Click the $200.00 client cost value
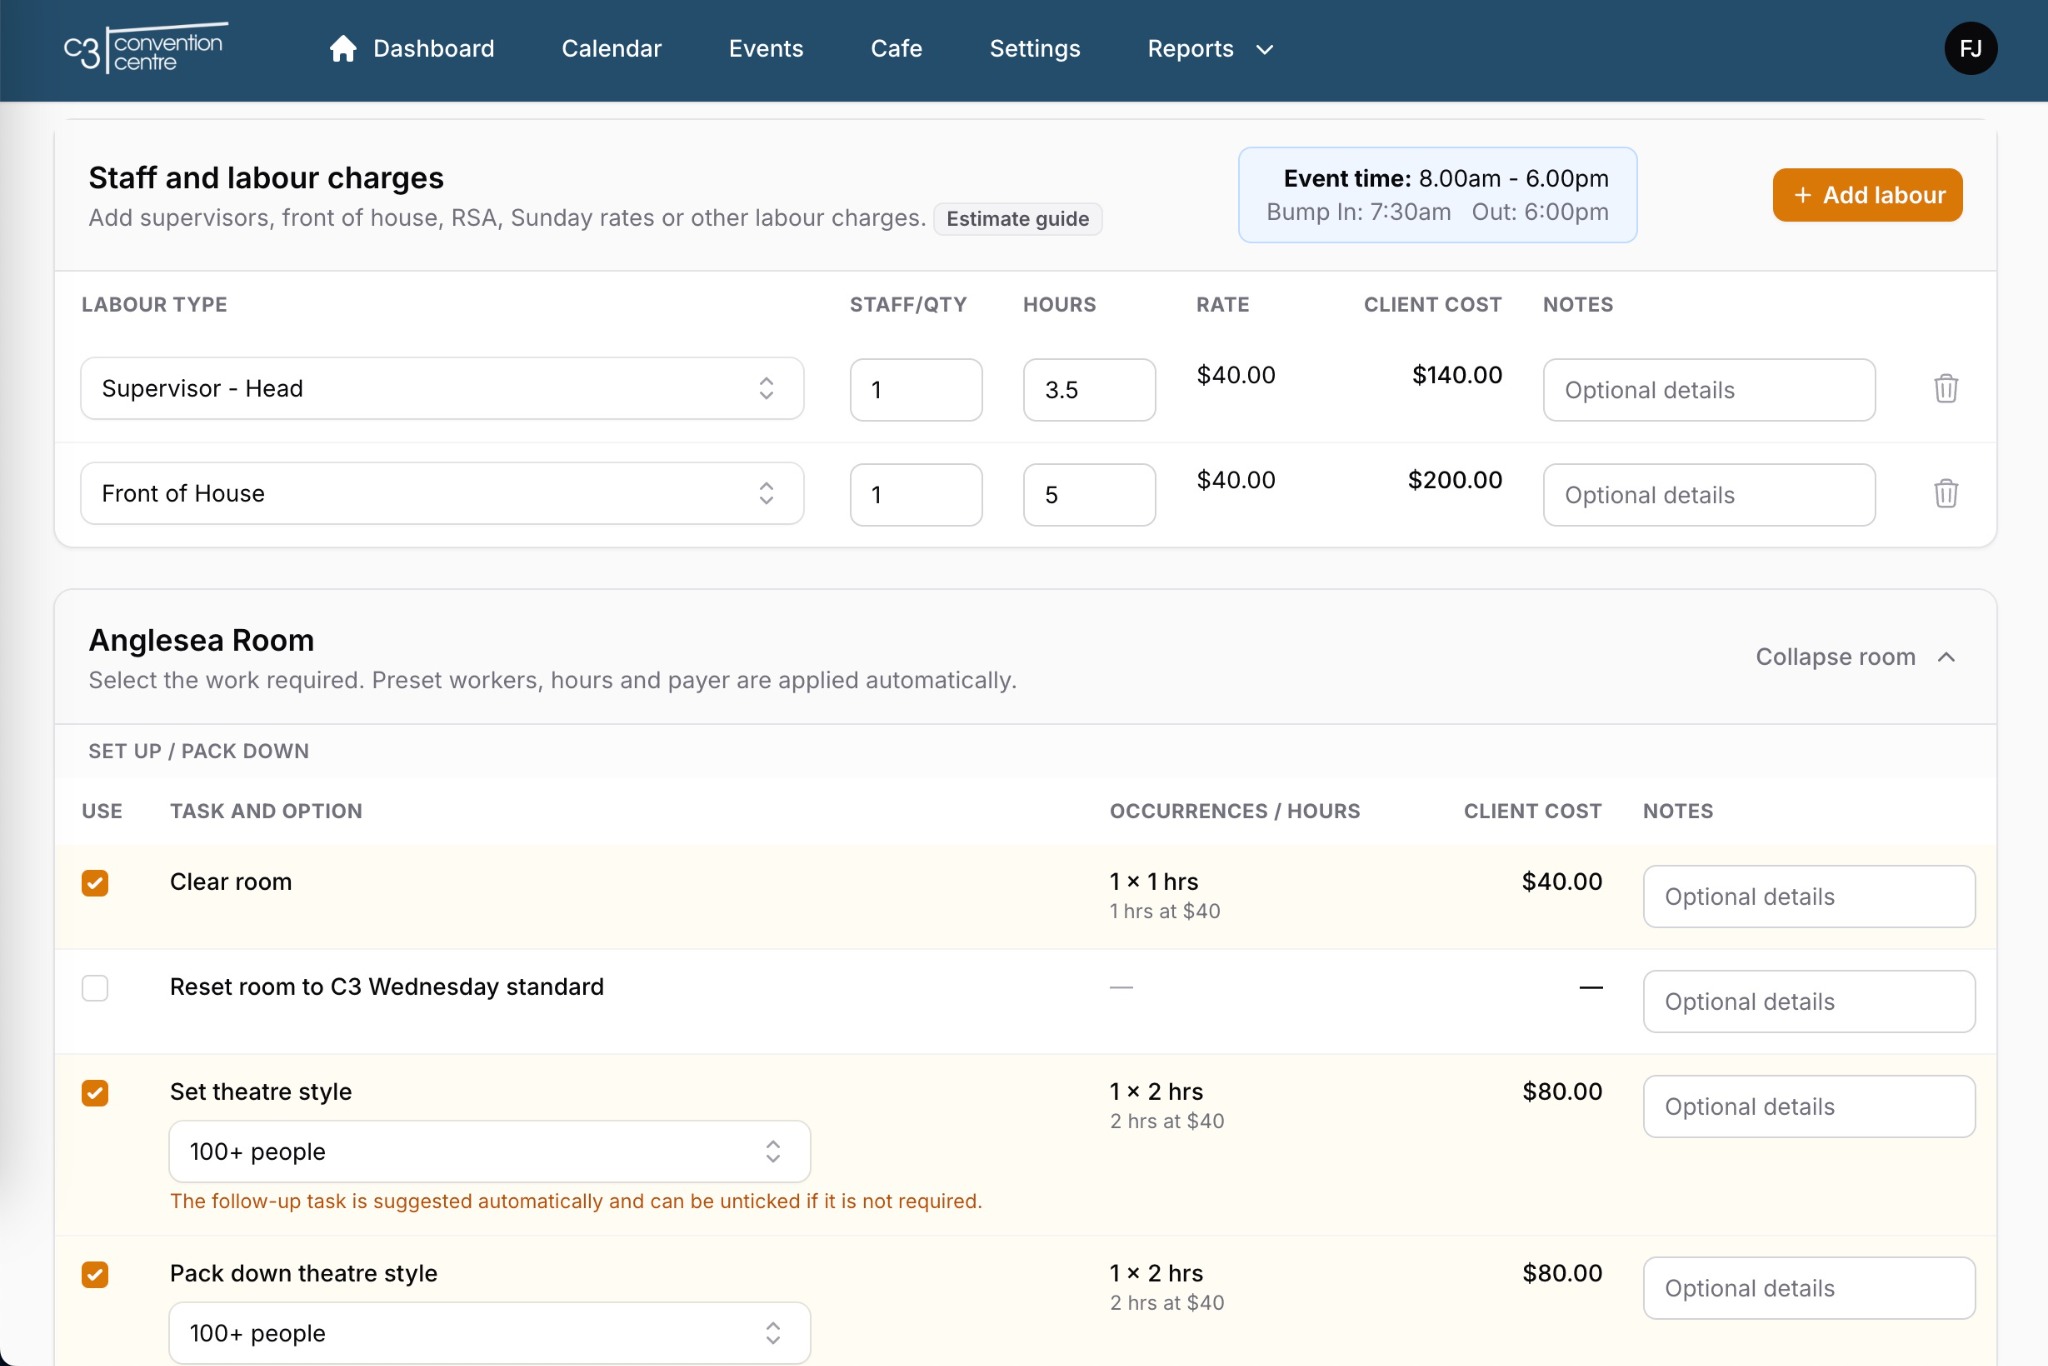This screenshot has width=2048, height=1366. pyautogui.click(x=1455, y=480)
